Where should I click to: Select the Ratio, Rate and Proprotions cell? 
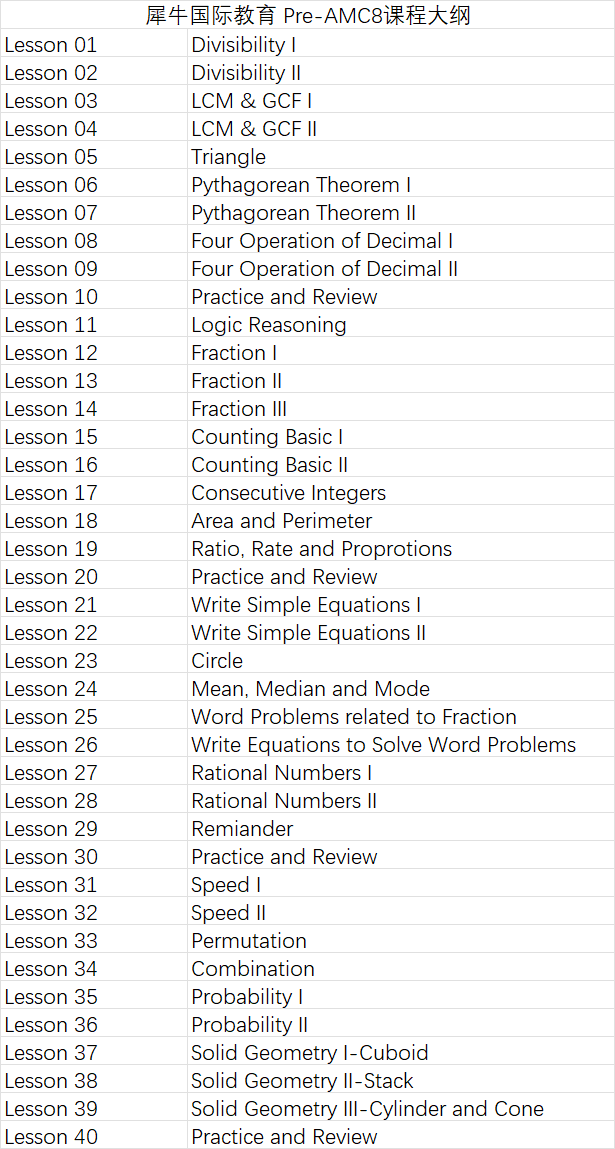(x=322, y=549)
